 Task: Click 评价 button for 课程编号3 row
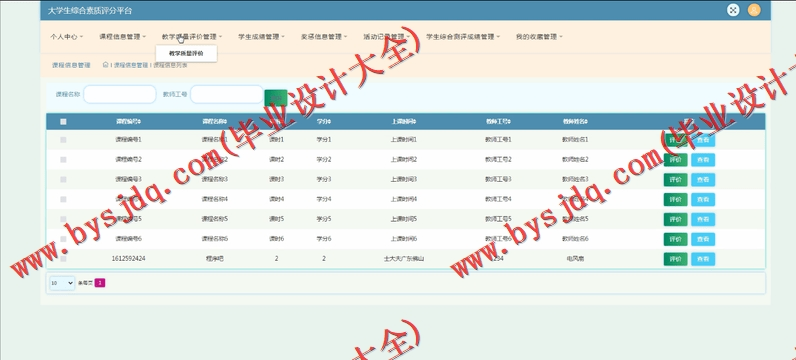click(x=675, y=180)
